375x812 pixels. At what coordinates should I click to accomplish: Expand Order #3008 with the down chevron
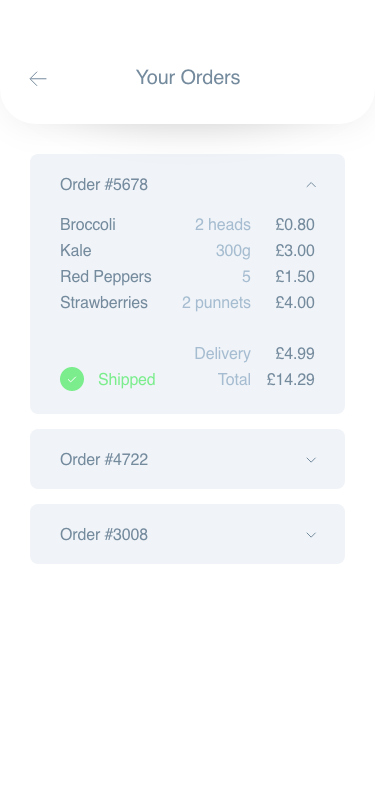(311, 535)
